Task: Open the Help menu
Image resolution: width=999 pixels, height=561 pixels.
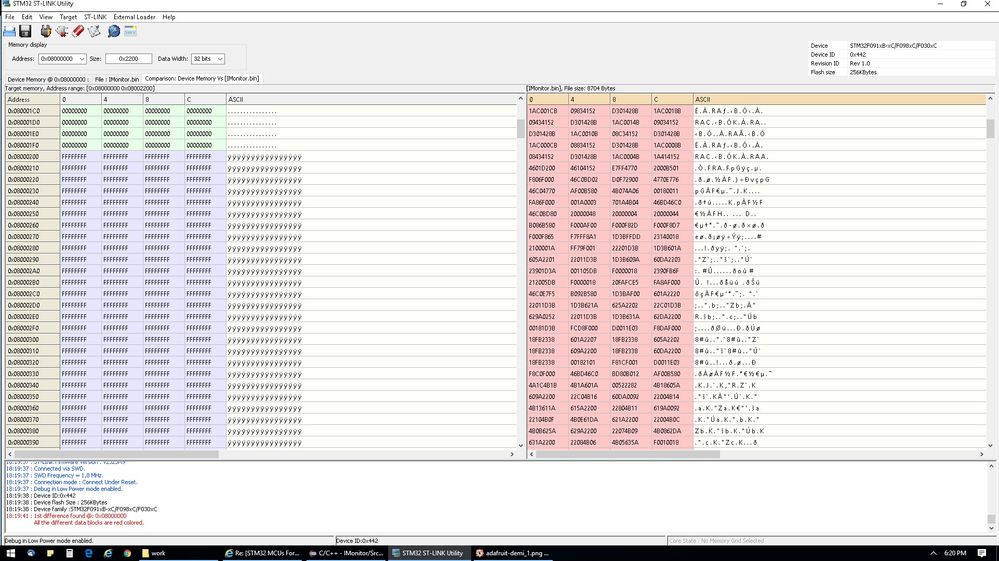Action: click(169, 17)
